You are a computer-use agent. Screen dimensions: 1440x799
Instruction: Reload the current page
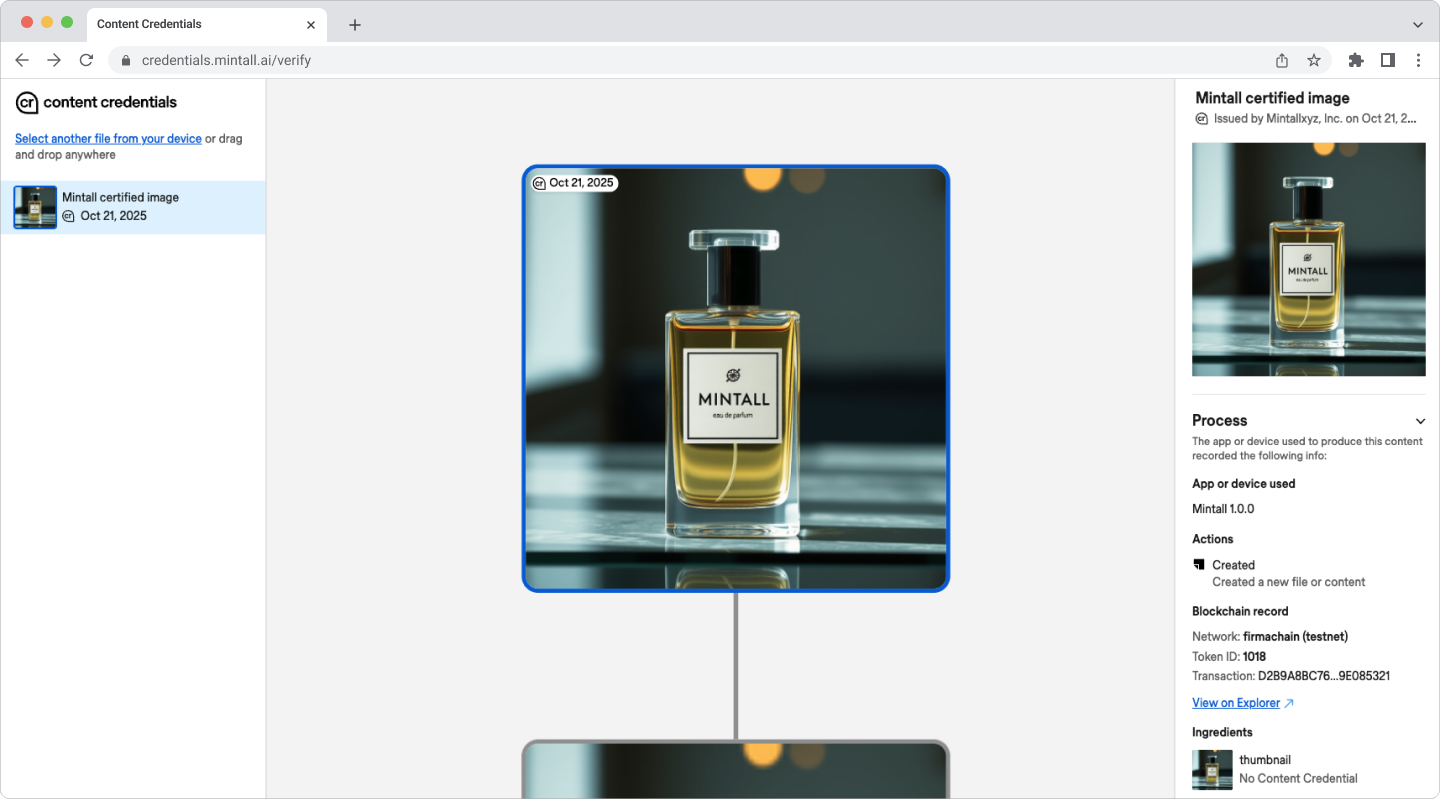(x=86, y=60)
